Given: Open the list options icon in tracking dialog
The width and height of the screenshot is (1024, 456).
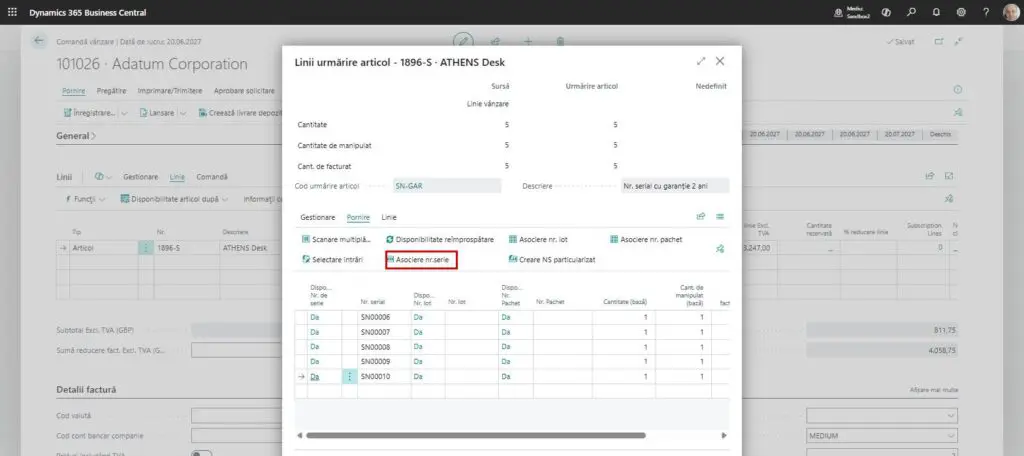Looking at the screenshot, I should (x=720, y=216).
